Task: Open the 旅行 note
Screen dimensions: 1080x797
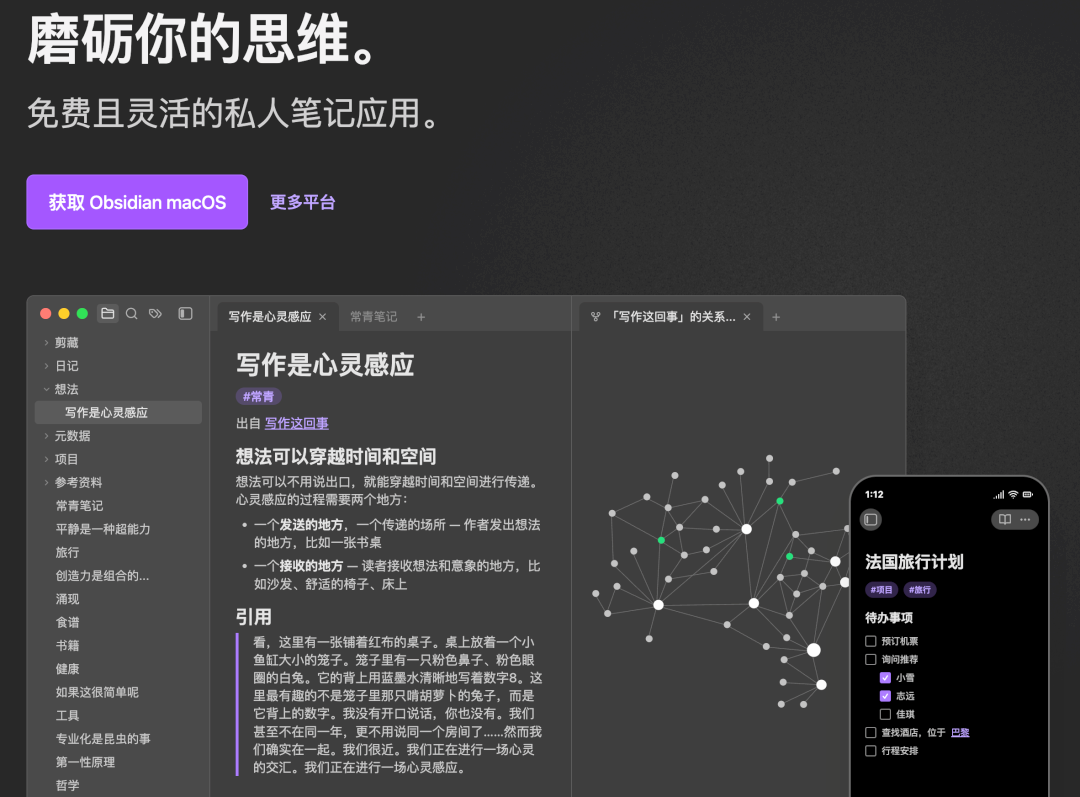Action: (68, 552)
